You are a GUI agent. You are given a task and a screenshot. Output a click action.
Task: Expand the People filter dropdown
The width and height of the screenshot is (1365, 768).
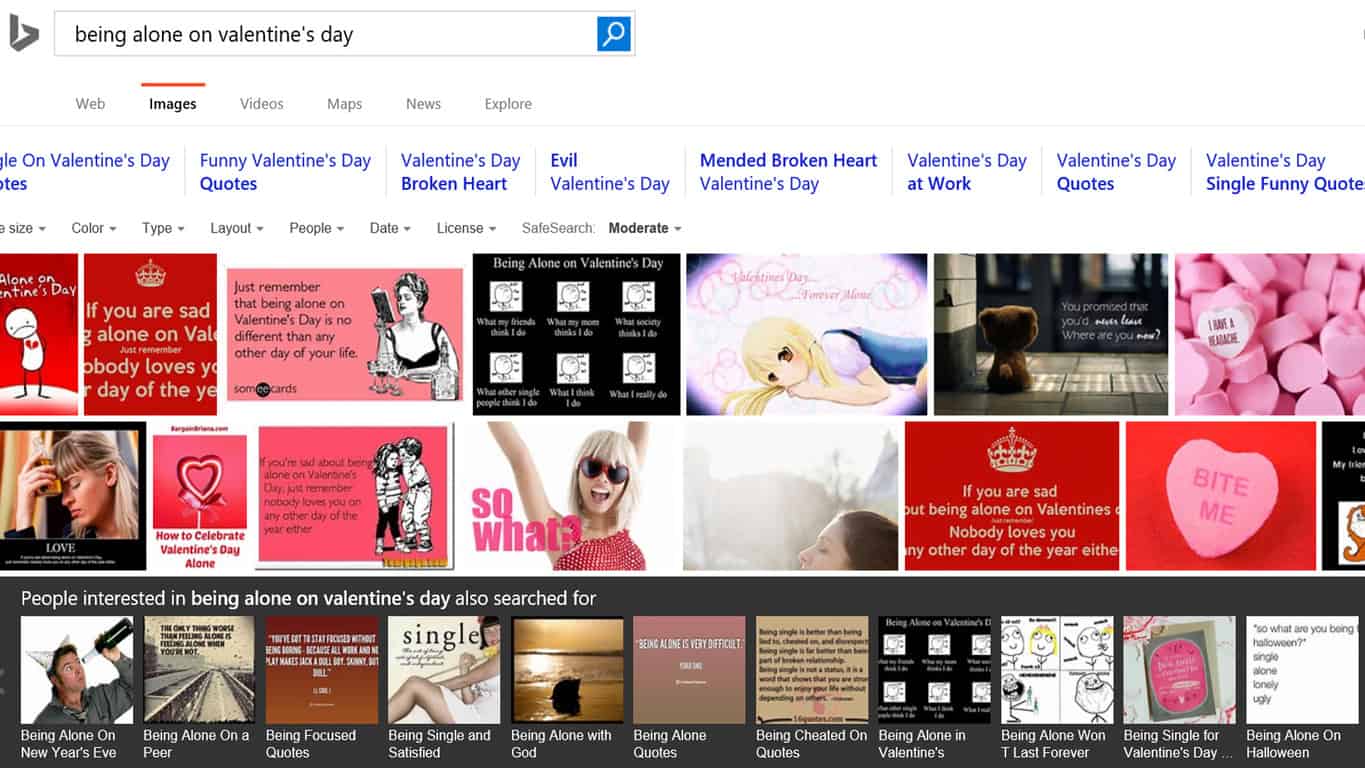click(316, 228)
